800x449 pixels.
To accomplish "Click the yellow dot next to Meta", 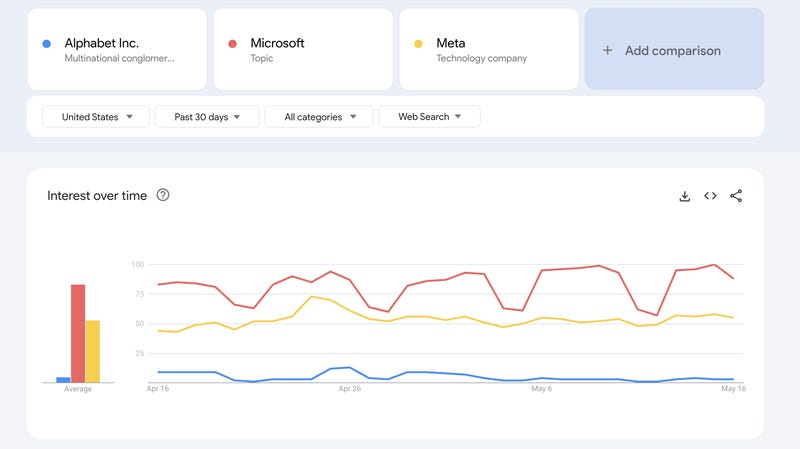I will (x=418, y=44).
